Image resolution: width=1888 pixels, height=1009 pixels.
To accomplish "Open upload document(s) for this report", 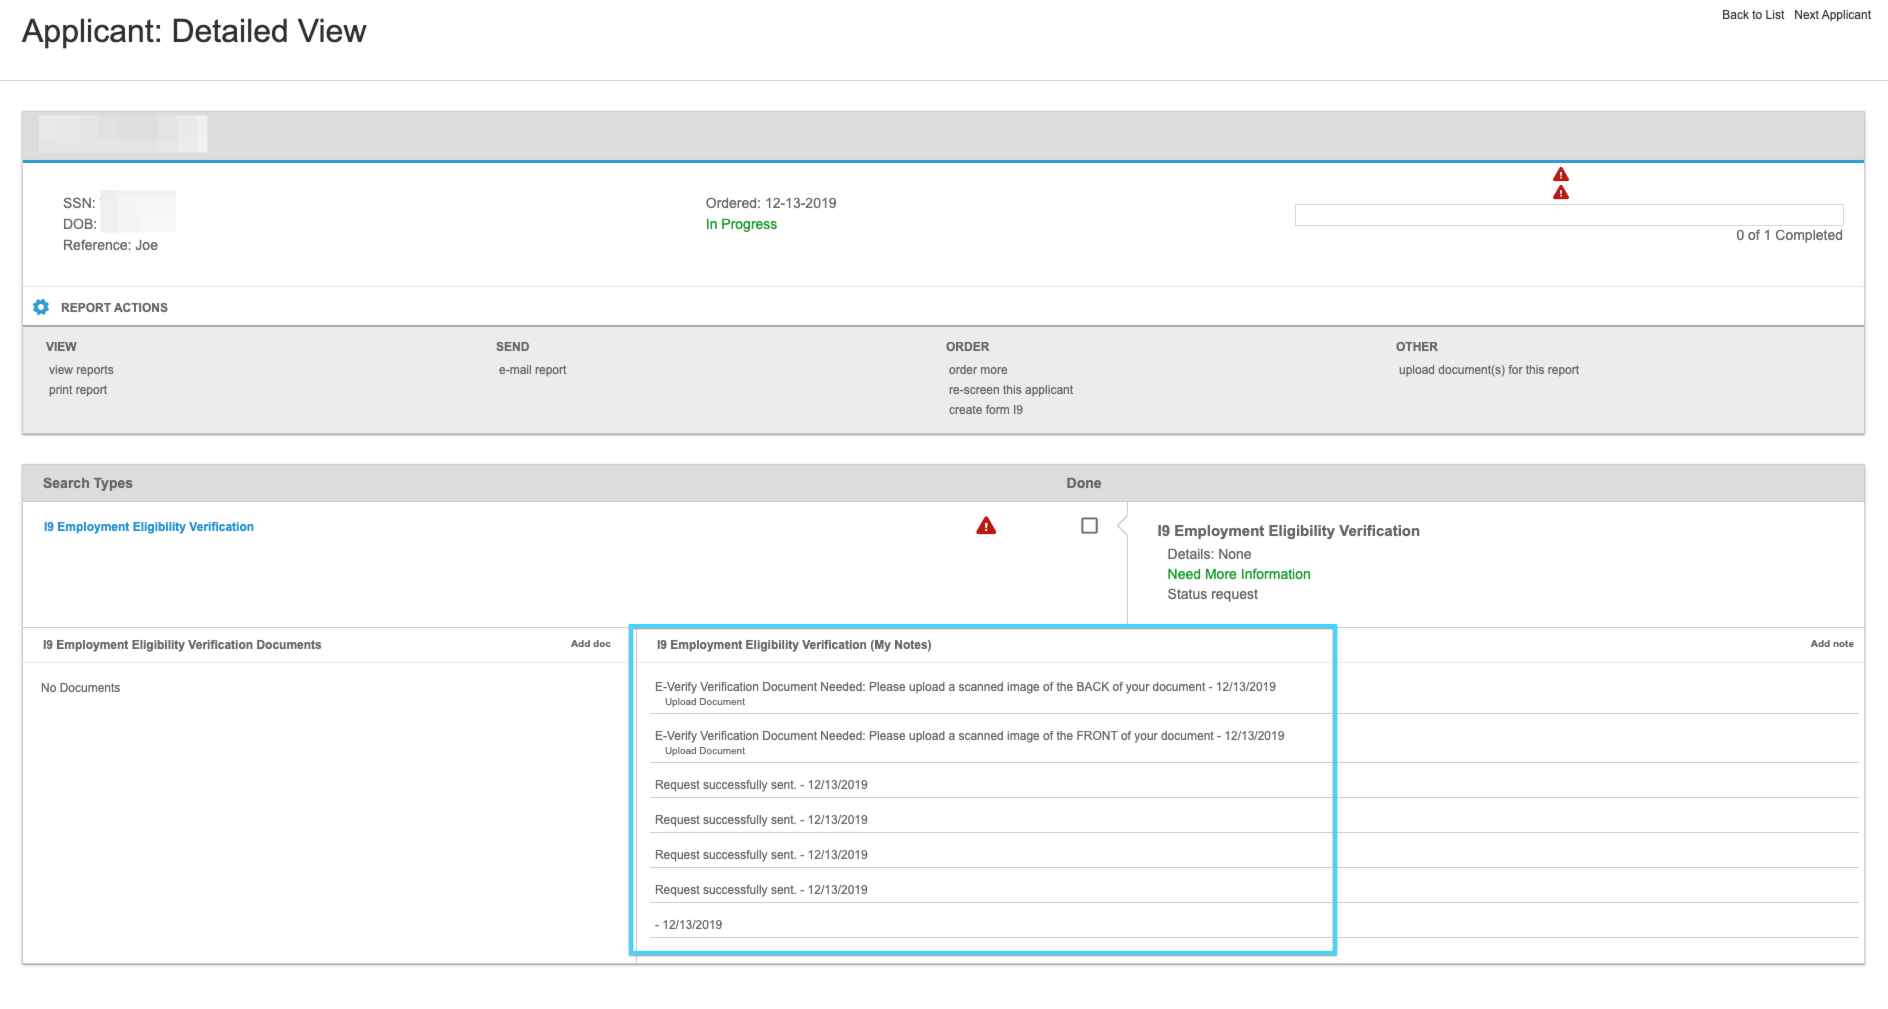I will point(1489,370).
